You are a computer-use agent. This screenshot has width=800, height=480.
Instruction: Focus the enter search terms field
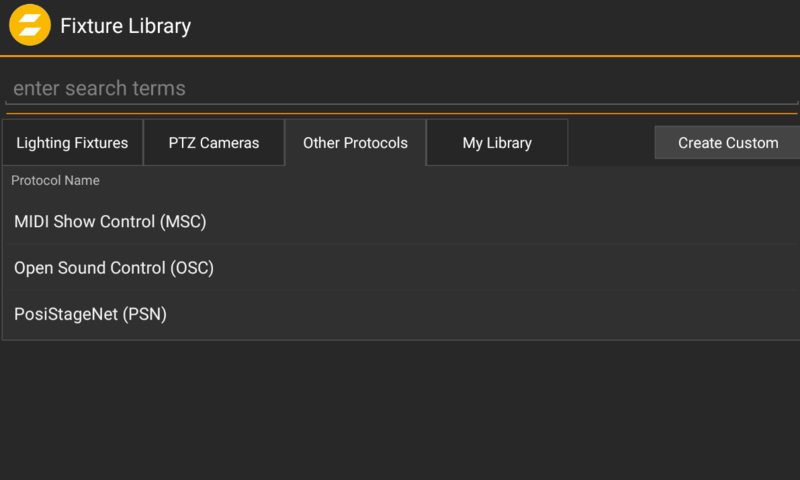click(402, 88)
